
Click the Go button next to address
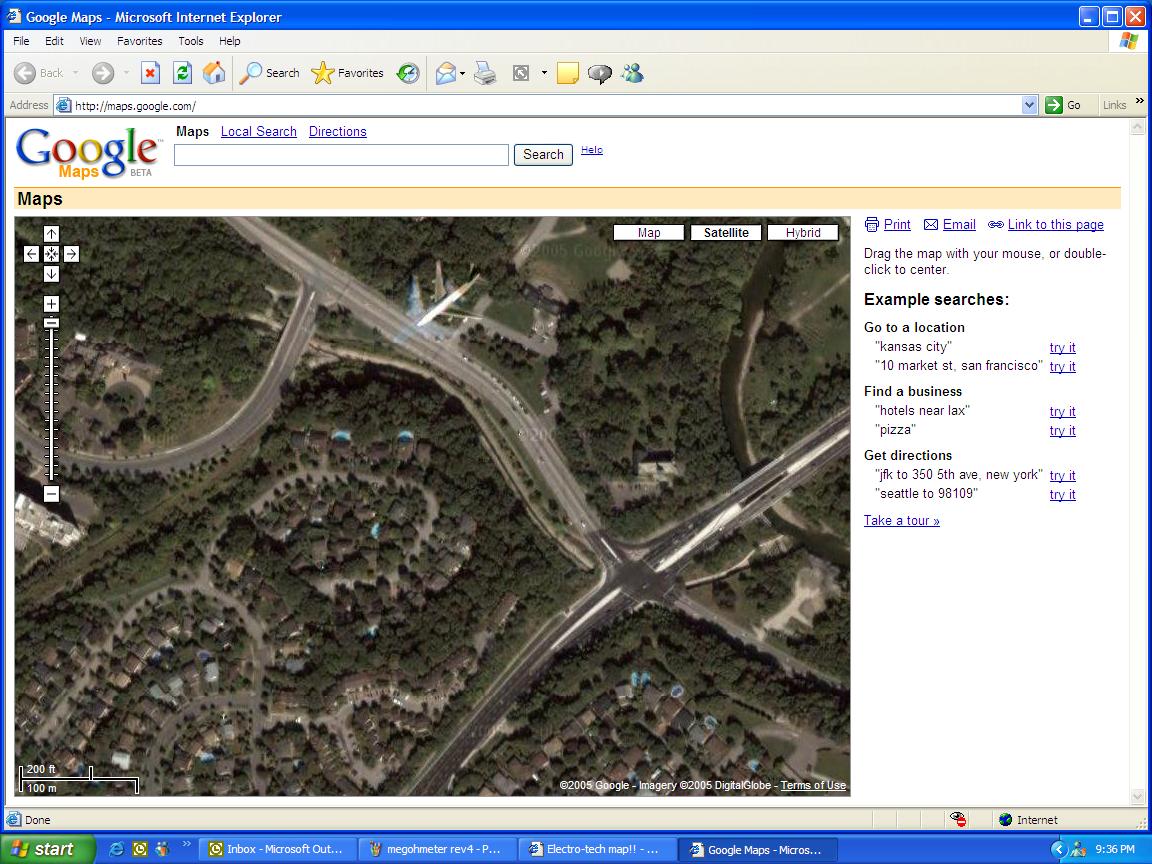pyautogui.click(x=1062, y=105)
